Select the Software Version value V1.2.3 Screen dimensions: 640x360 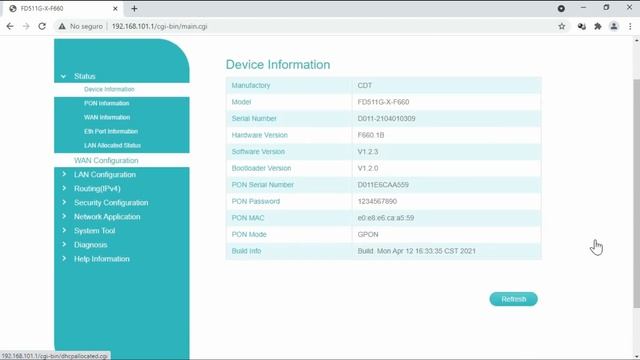[368, 152]
